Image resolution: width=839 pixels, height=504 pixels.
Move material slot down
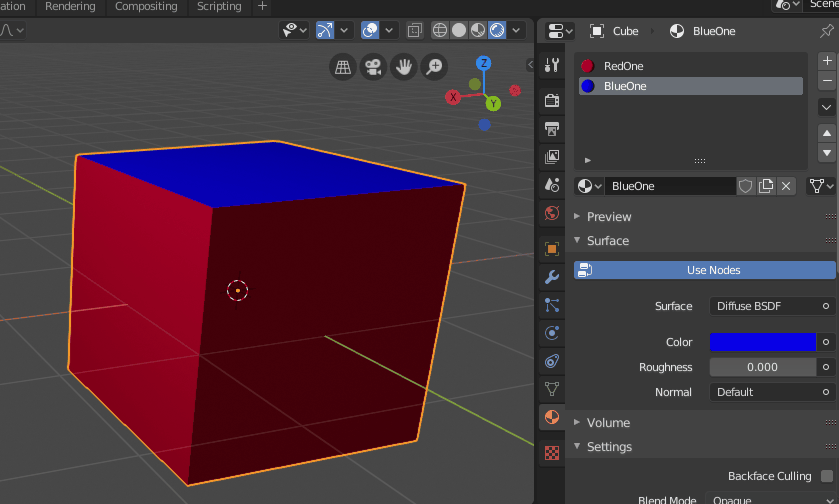(x=827, y=153)
